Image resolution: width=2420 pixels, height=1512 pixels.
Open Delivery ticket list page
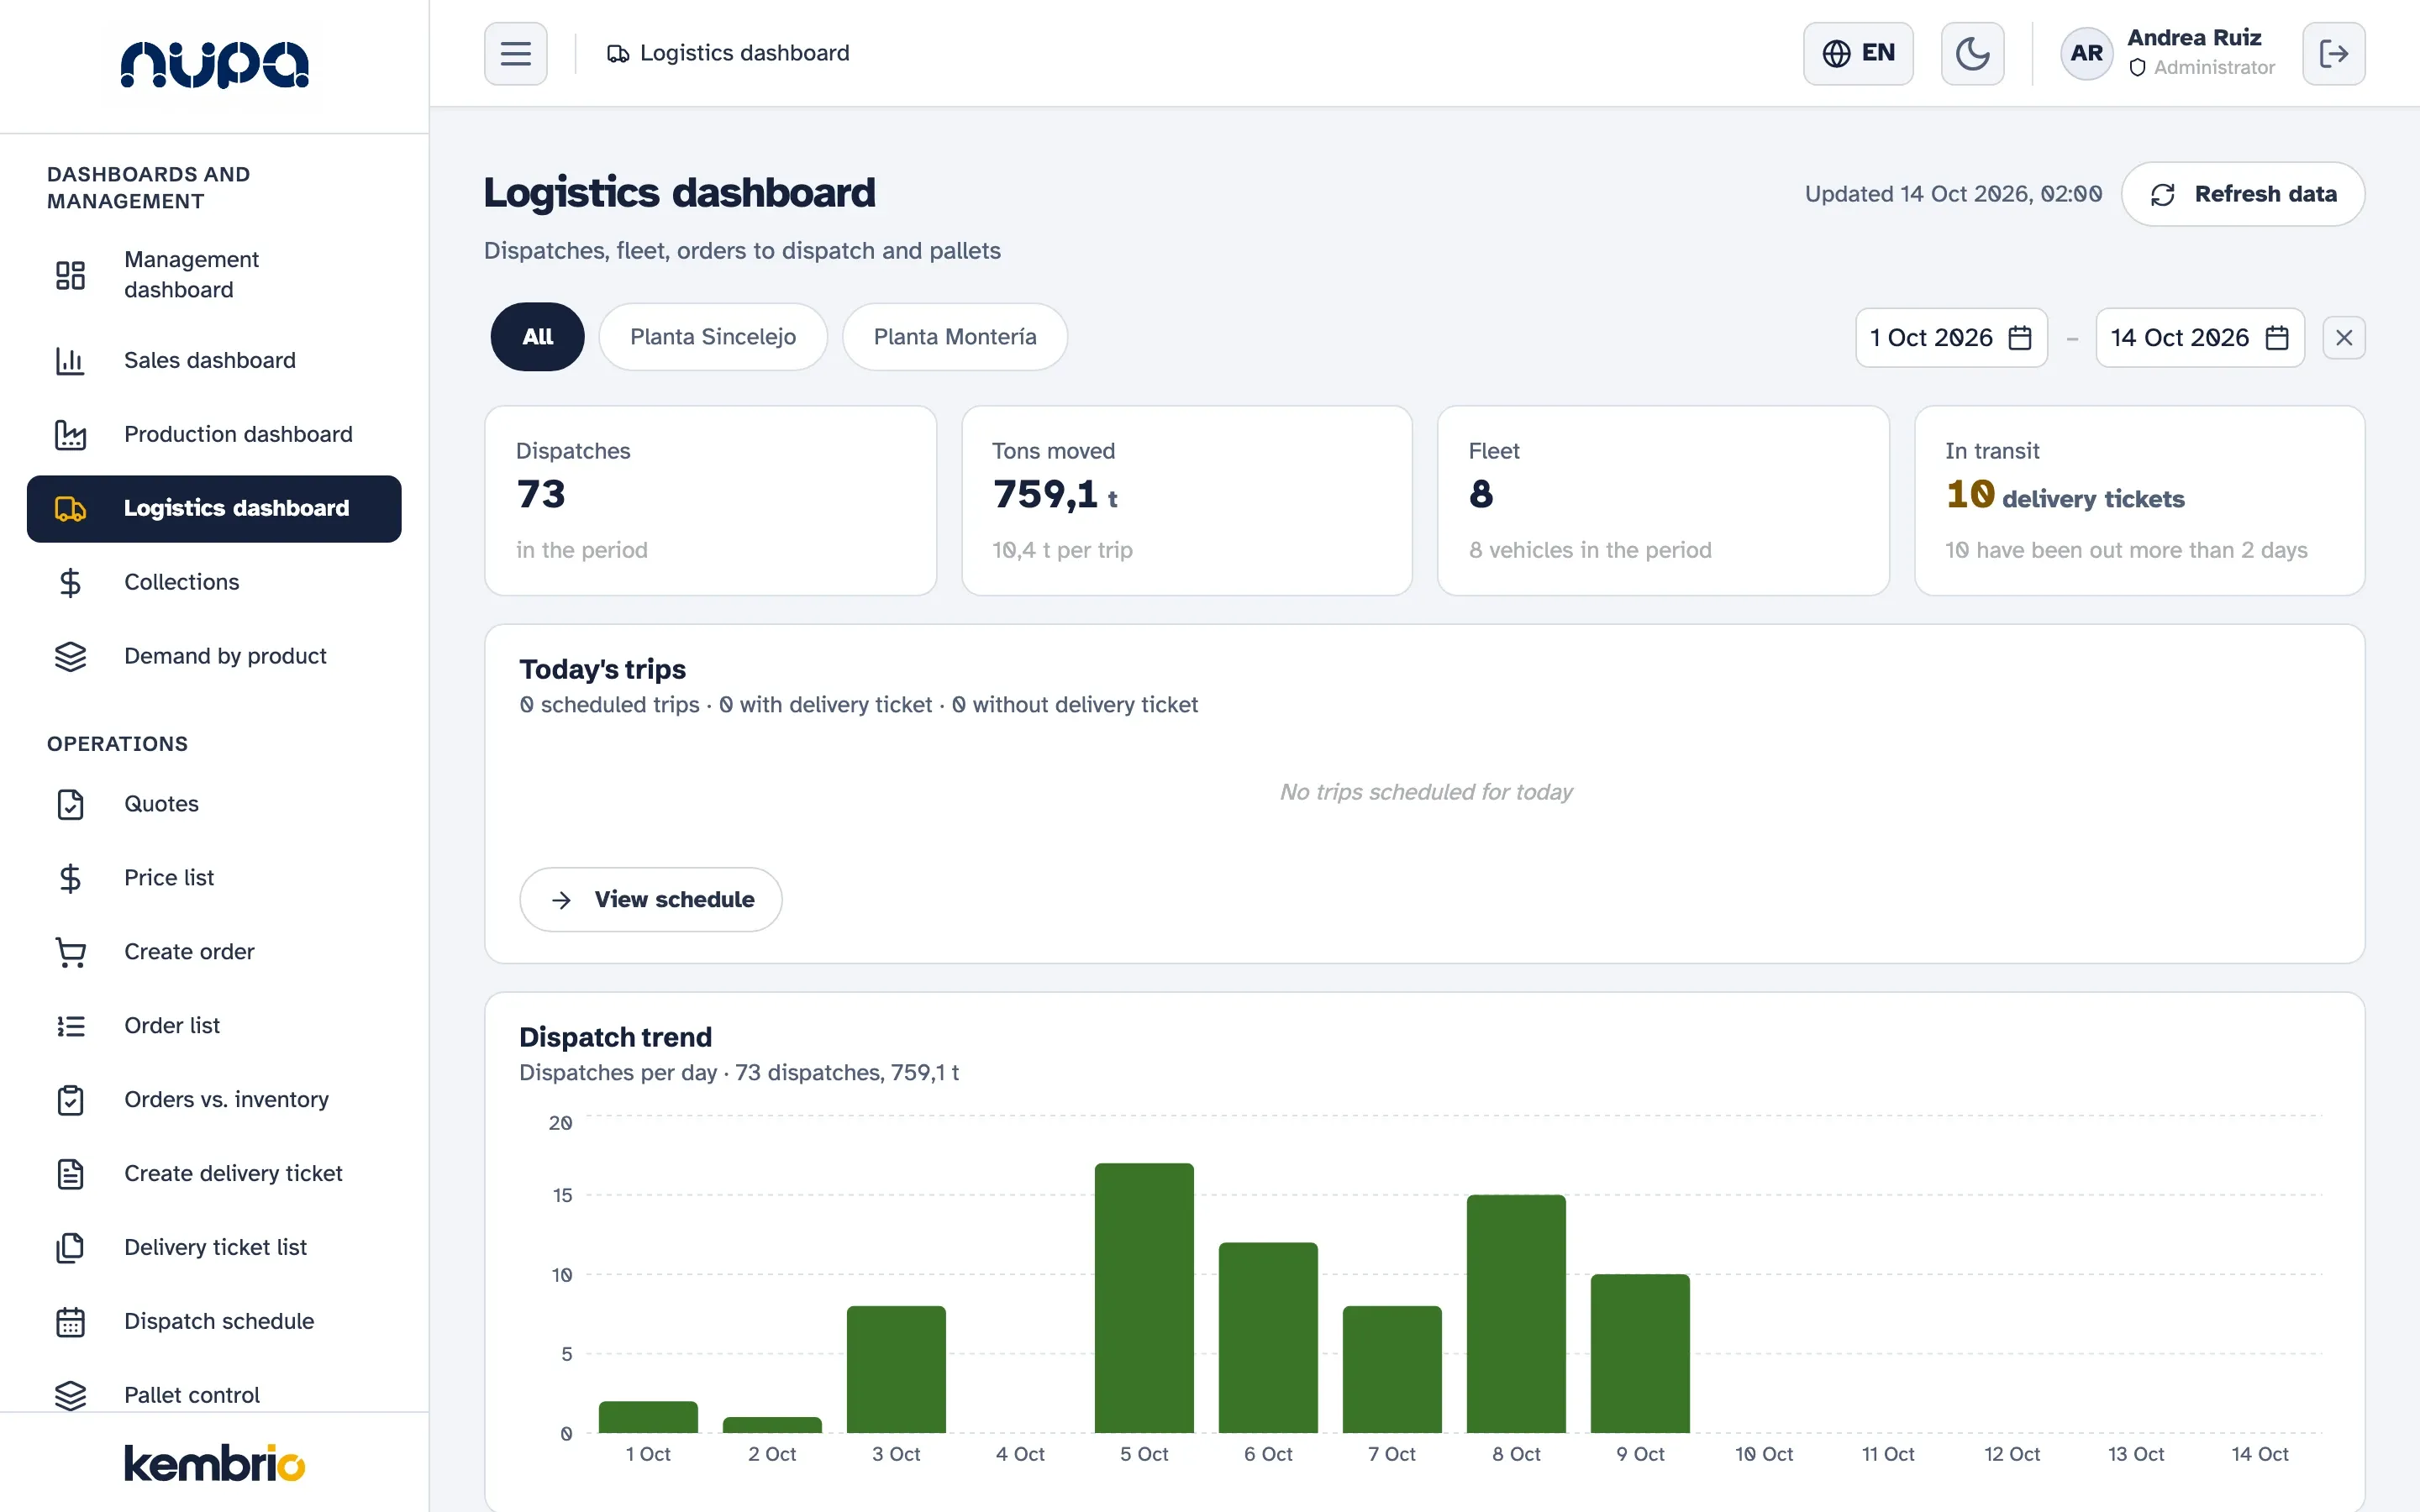(x=214, y=1248)
